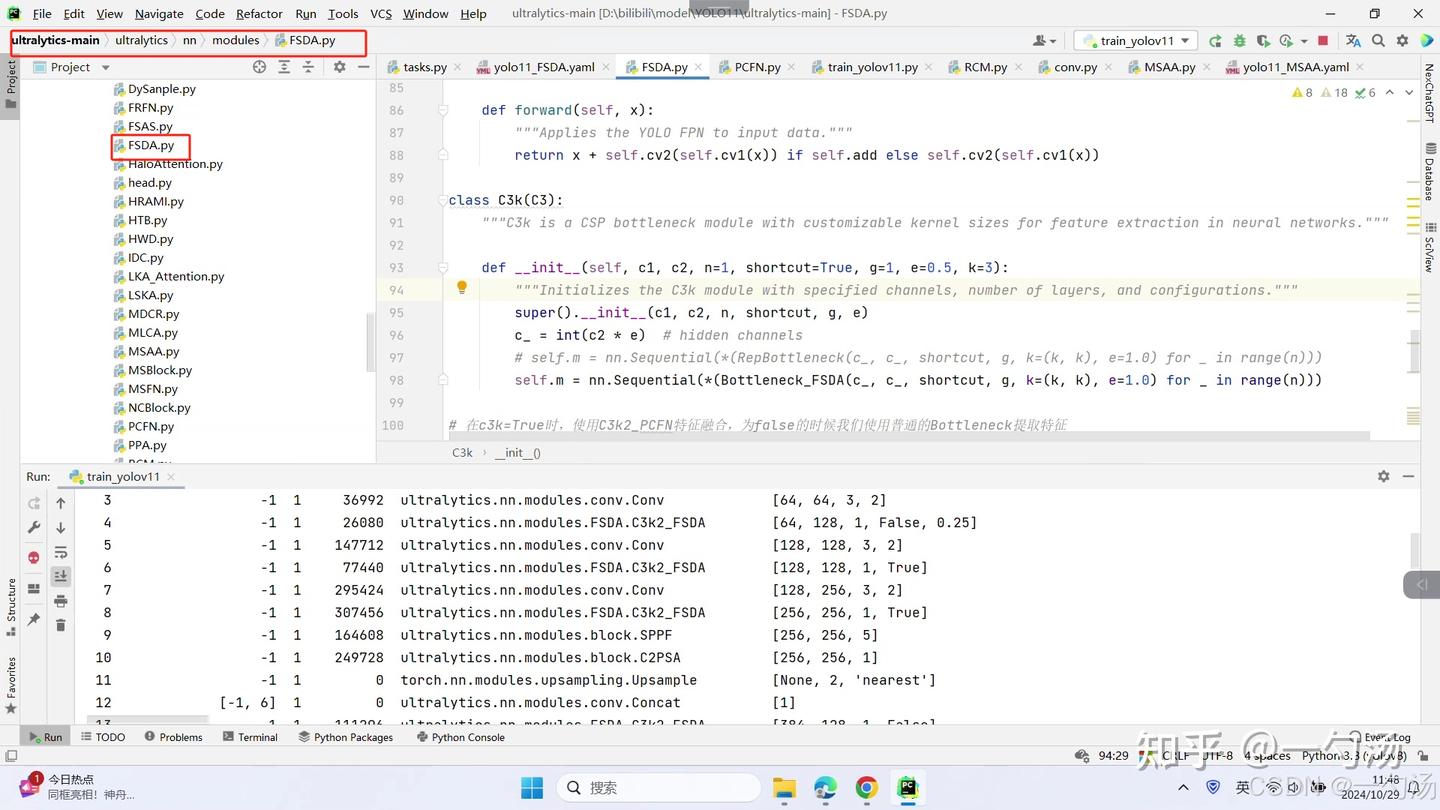
Task: Collapse the __init__ method fold arrow
Action: coord(443,268)
